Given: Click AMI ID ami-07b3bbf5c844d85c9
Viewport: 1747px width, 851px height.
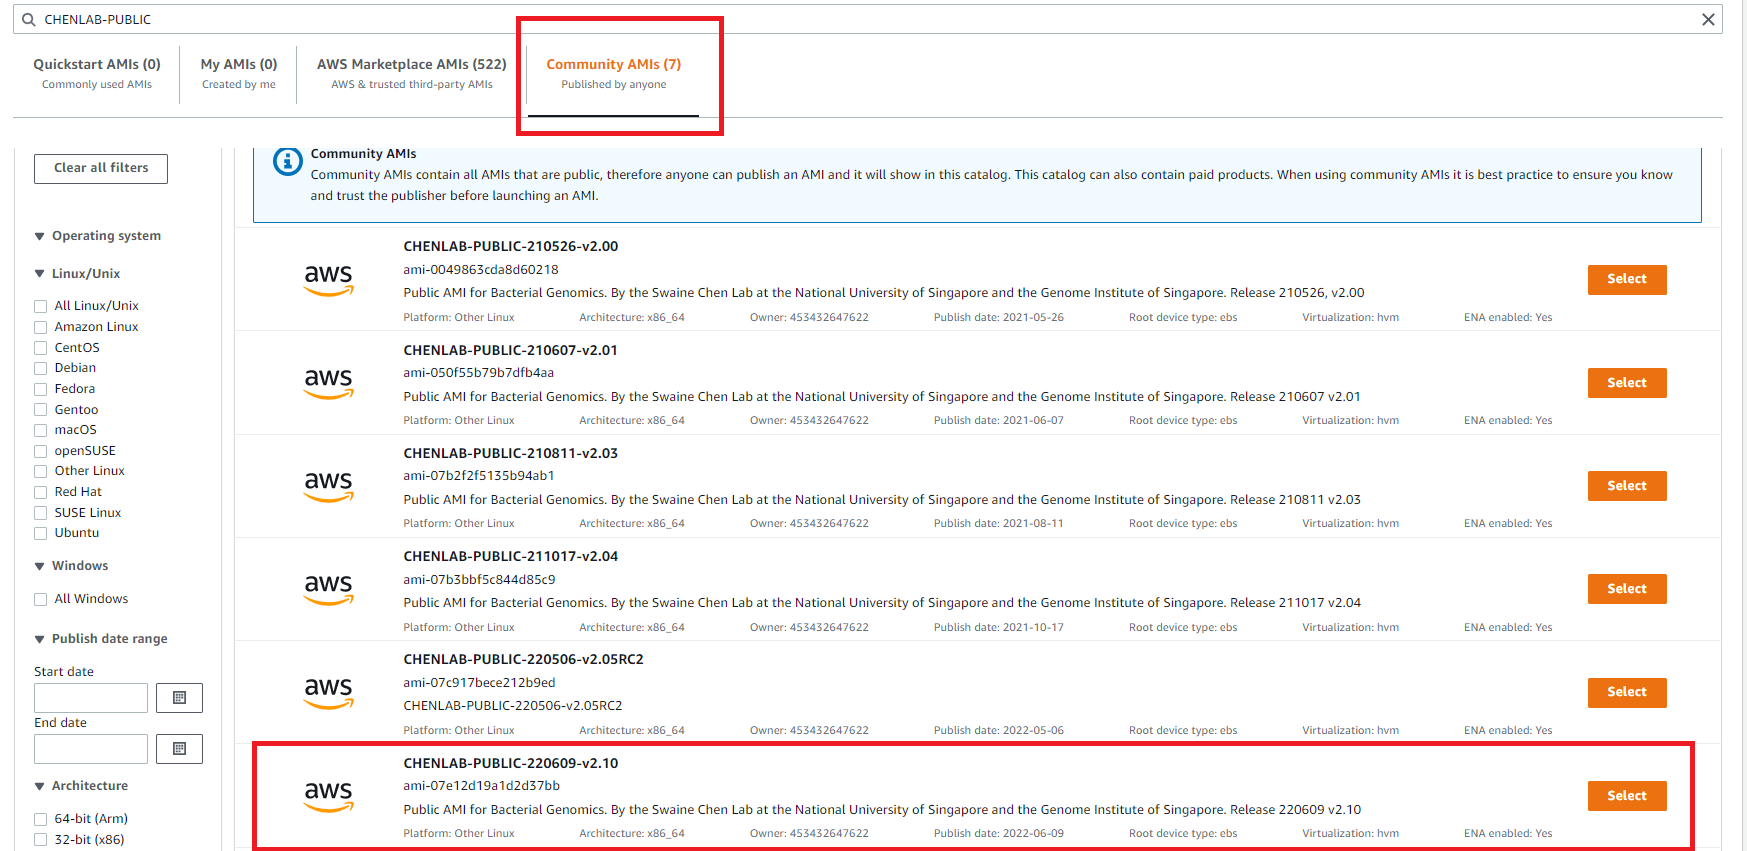Looking at the screenshot, I should pyautogui.click(x=479, y=580).
